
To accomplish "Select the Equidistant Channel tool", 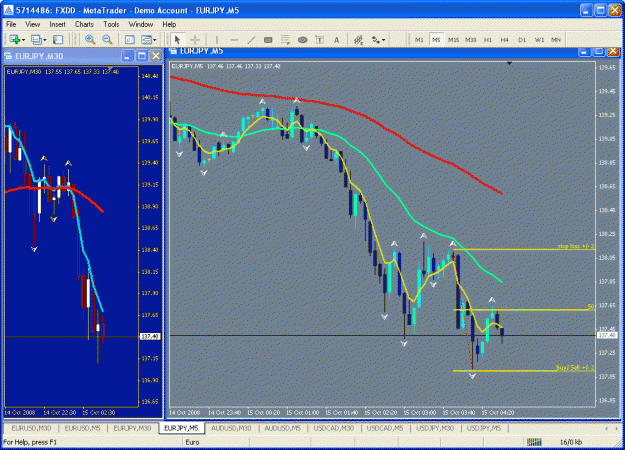I will 285,39.
